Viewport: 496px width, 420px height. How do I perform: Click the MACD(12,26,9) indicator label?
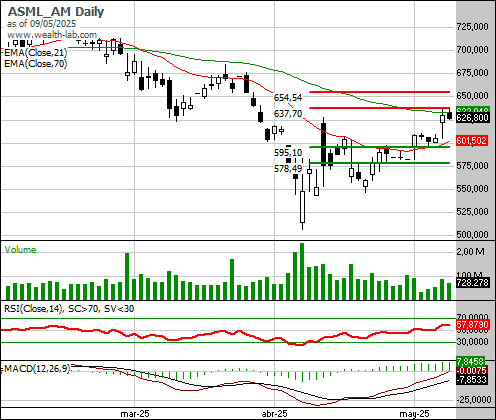(x=37, y=369)
